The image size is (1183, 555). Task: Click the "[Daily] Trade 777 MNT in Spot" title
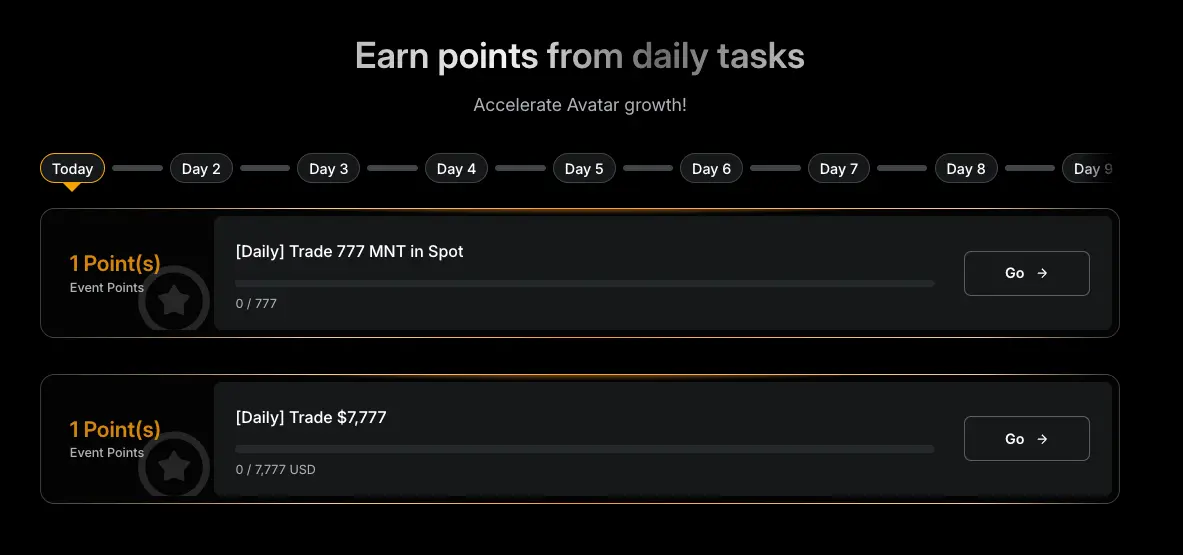coord(349,251)
